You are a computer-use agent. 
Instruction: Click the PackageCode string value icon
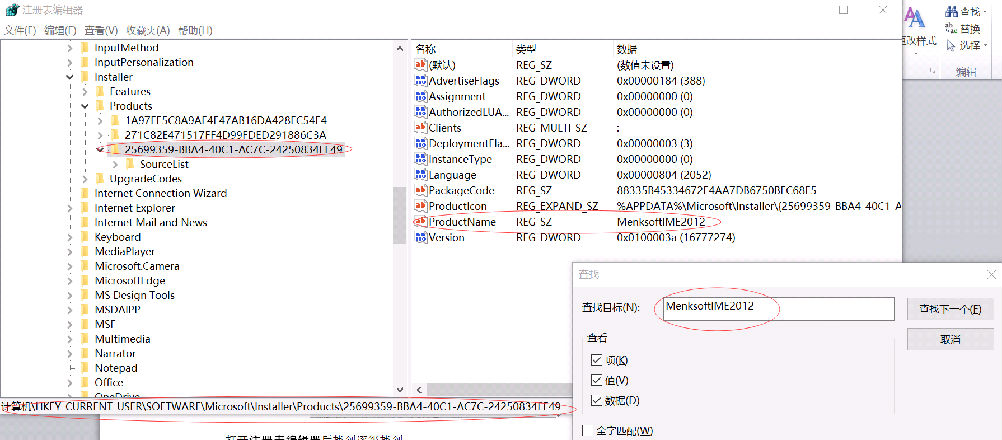click(421, 190)
